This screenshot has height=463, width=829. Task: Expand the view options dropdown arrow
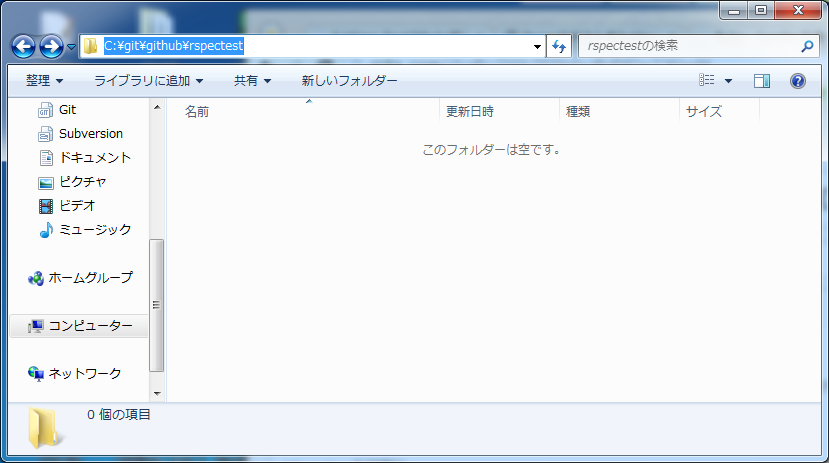pos(728,81)
